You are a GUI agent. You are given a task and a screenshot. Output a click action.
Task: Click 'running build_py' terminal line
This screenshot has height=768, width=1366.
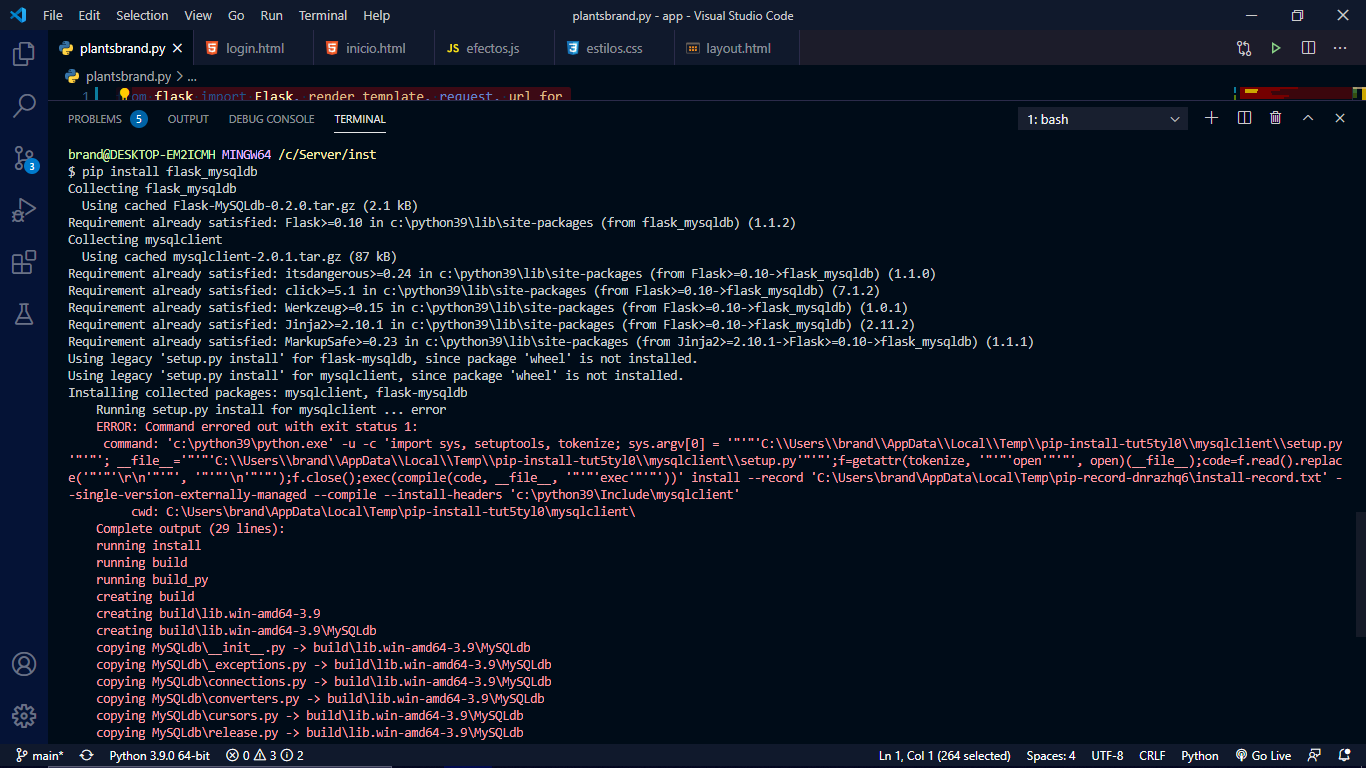point(152,579)
